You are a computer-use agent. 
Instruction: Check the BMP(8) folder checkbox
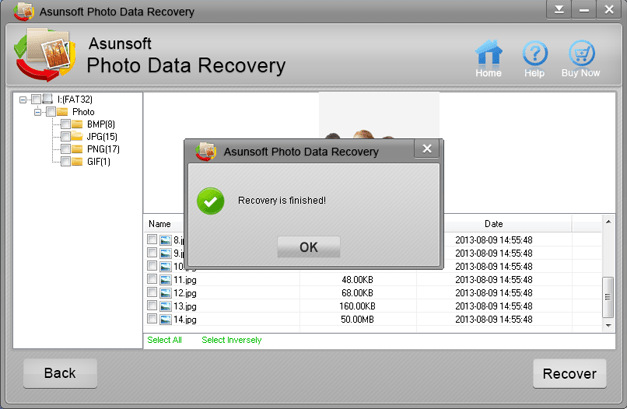click(65, 124)
